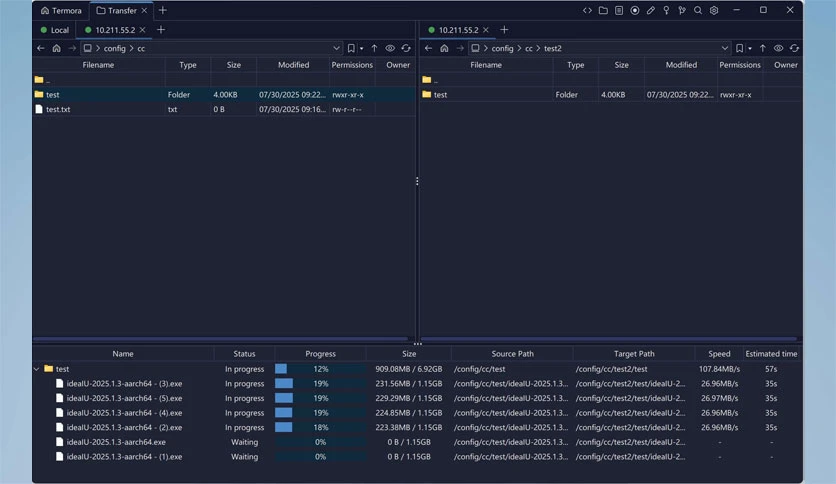Open the right pane bookmark dropdown arrow

[750, 49]
